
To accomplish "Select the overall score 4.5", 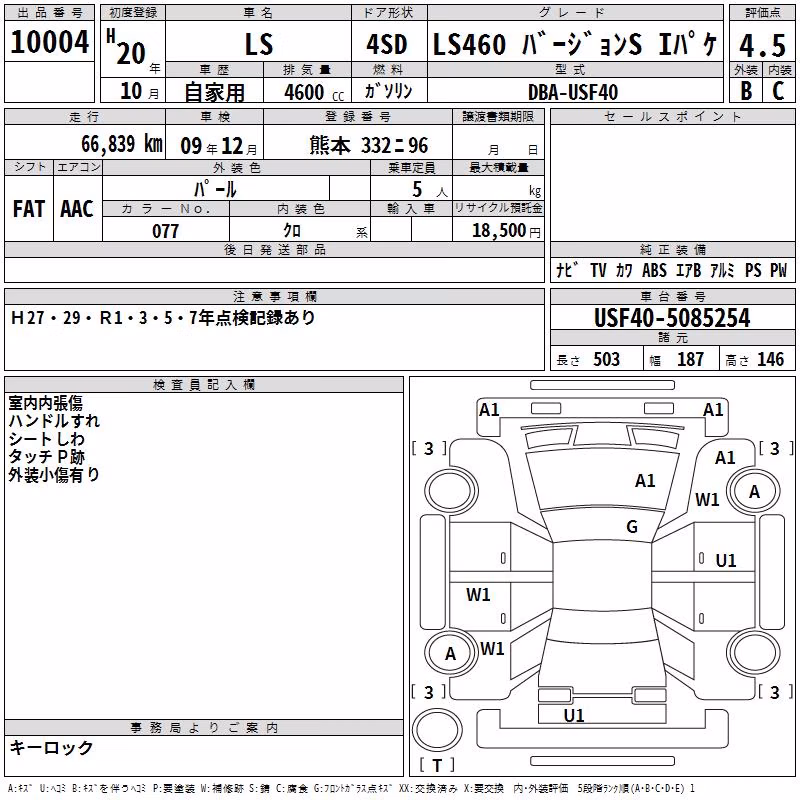I will click(x=762, y=45).
